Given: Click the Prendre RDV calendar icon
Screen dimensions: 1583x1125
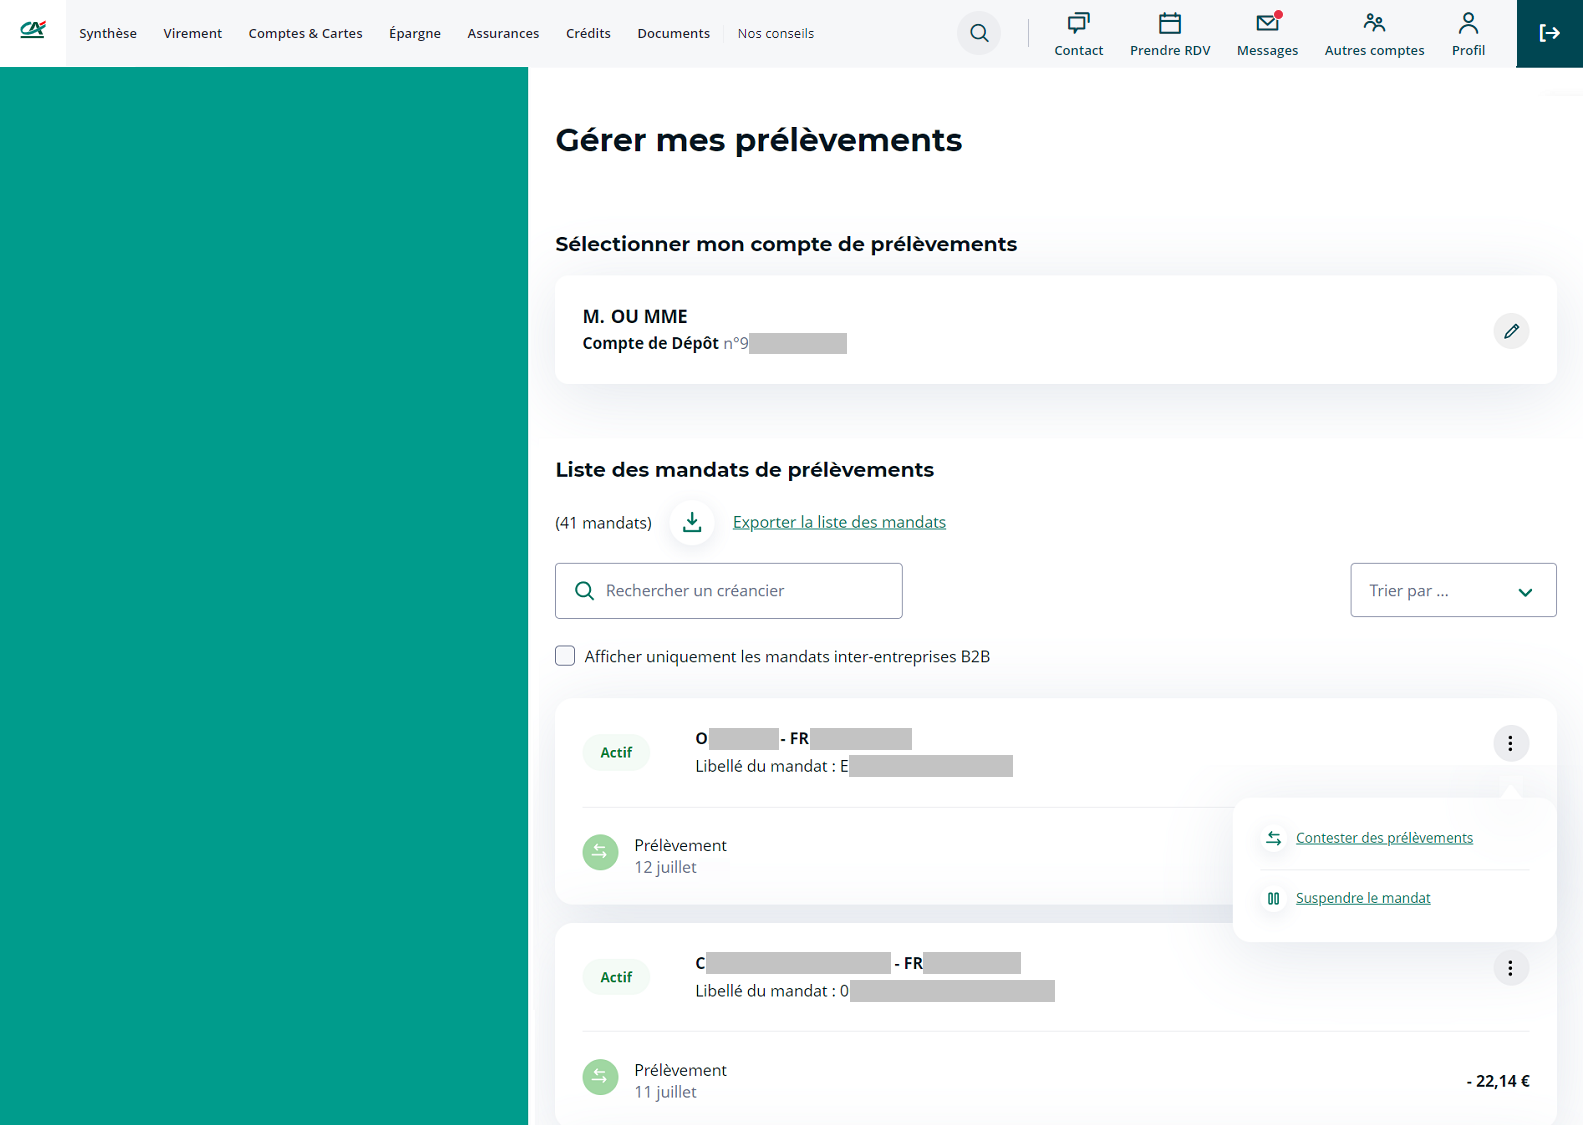Looking at the screenshot, I should pyautogui.click(x=1169, y=24).
